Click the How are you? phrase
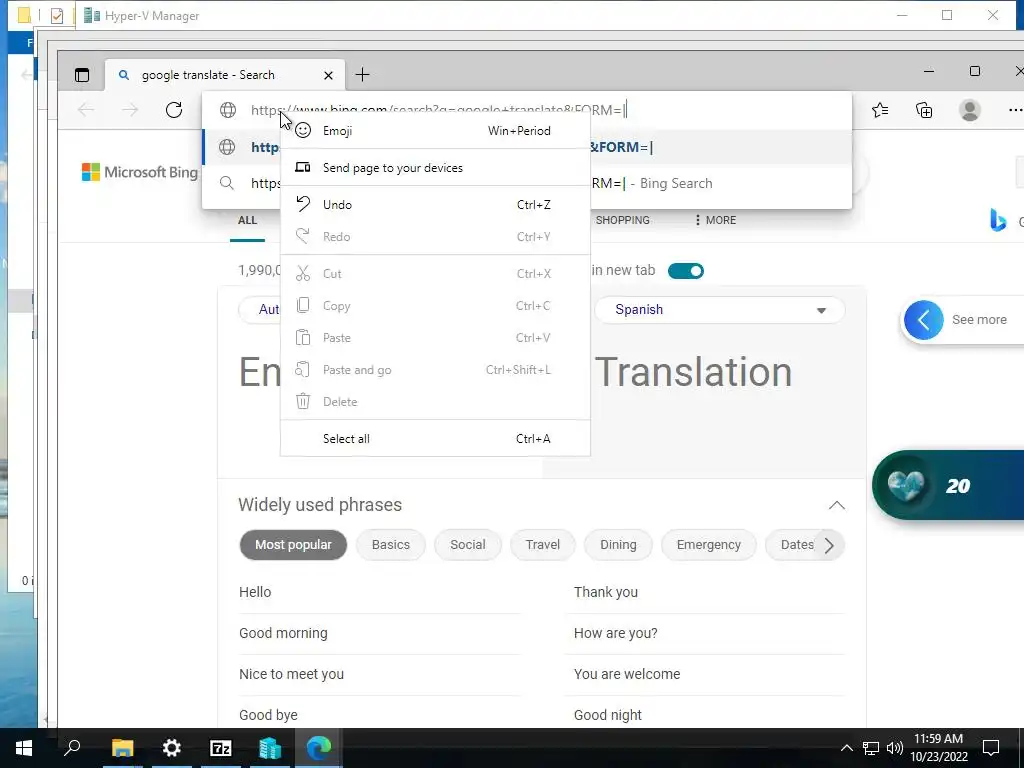This screenshot has height=768, width=1024. click(616, 633)
